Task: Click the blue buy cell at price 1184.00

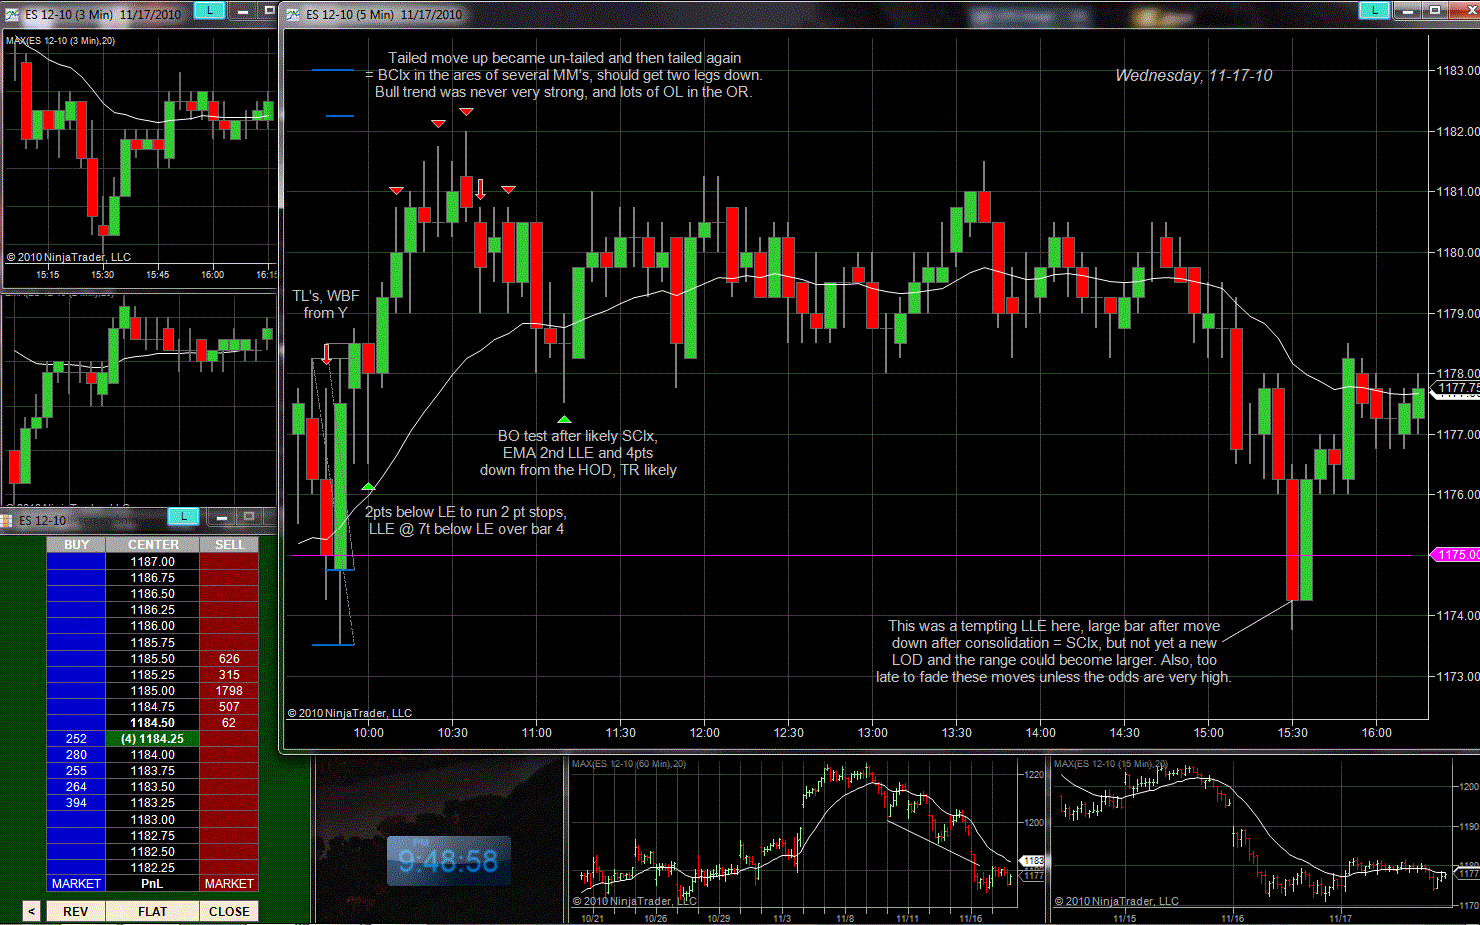Action: (x=76, y=755)
